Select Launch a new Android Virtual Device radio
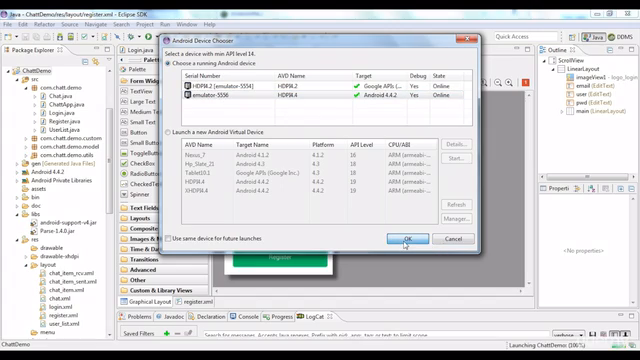 pyautogui.click(x=168, y=132)
